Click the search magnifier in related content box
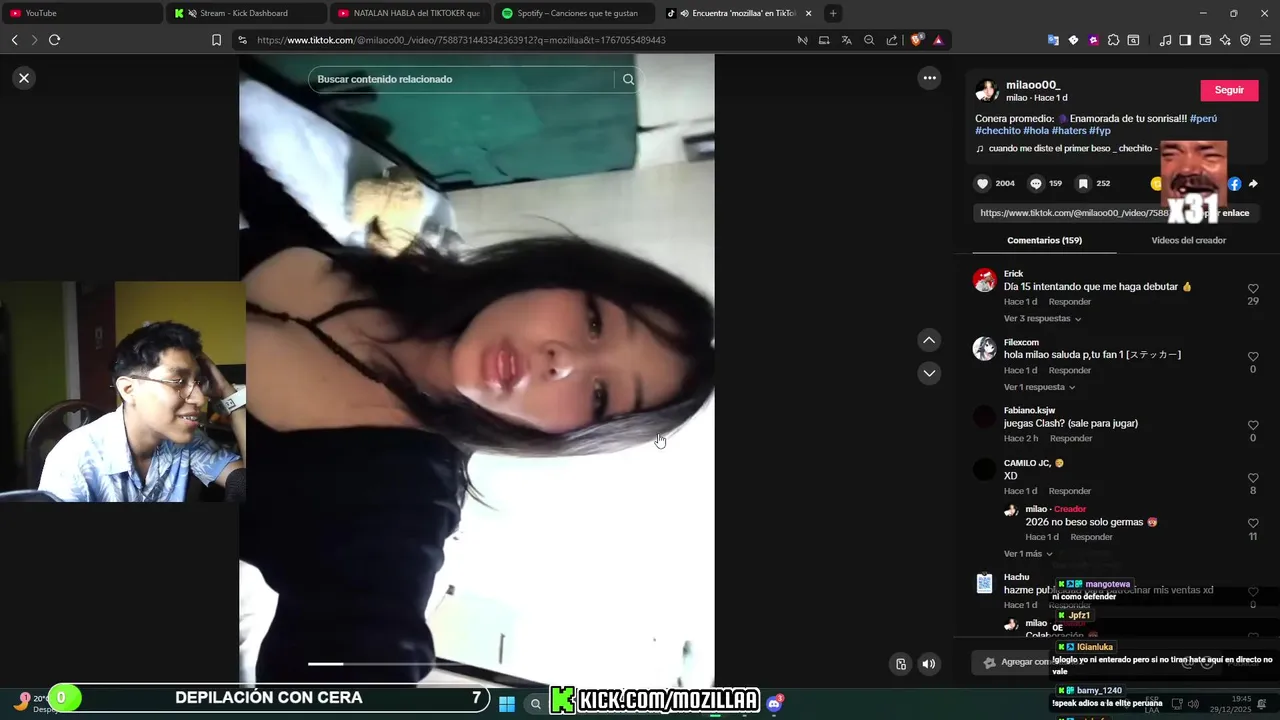This screenshot has height=720, width=1280. [x=628, y=79]
